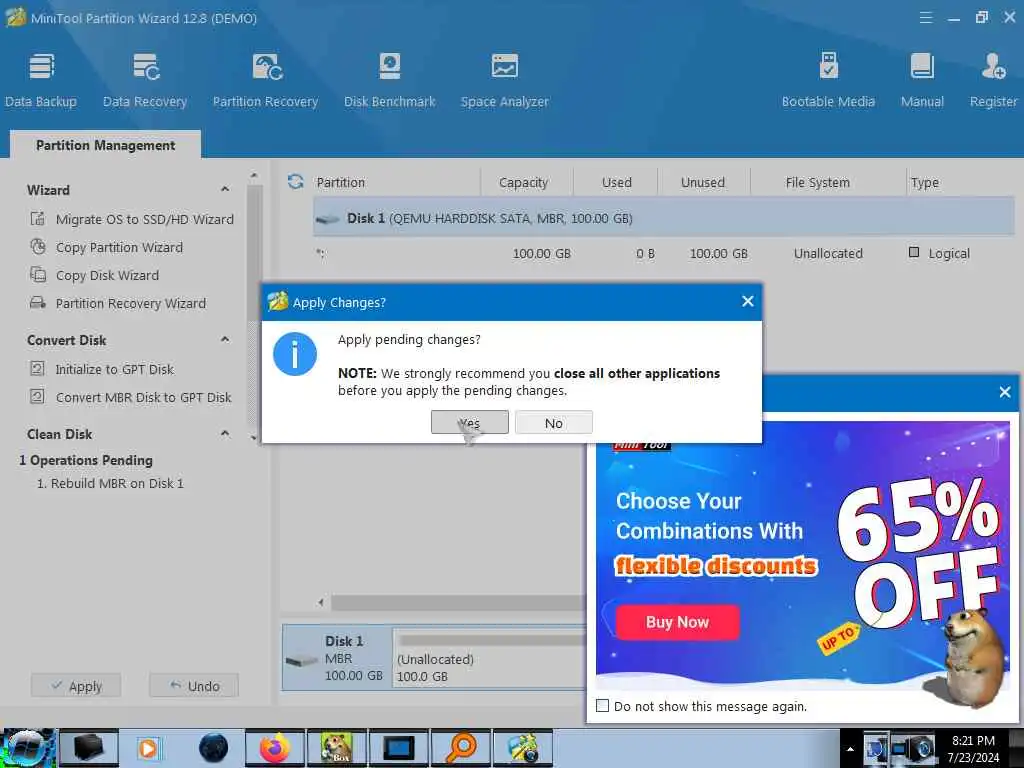1024x768 pixels.
Task: Select Disk 1 row in partition list
Action: tap(663, 218)
